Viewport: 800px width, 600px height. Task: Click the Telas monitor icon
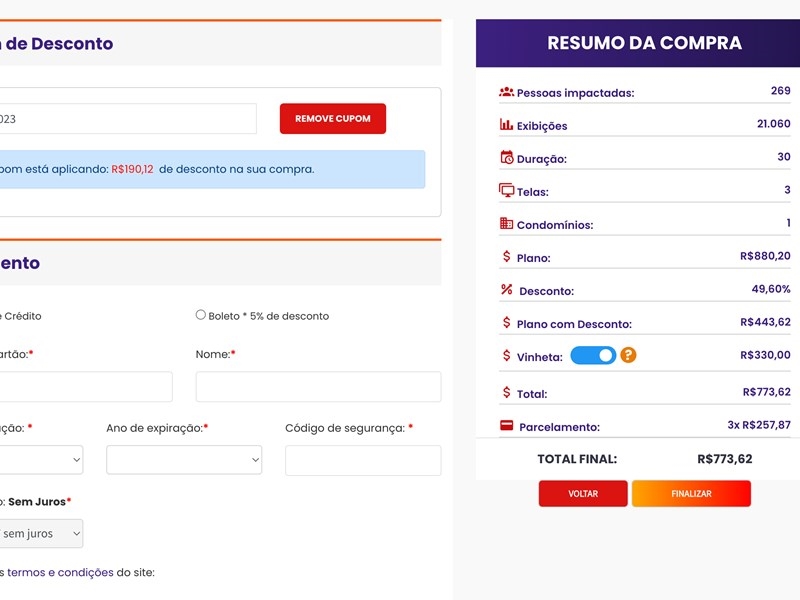[507, 190]
